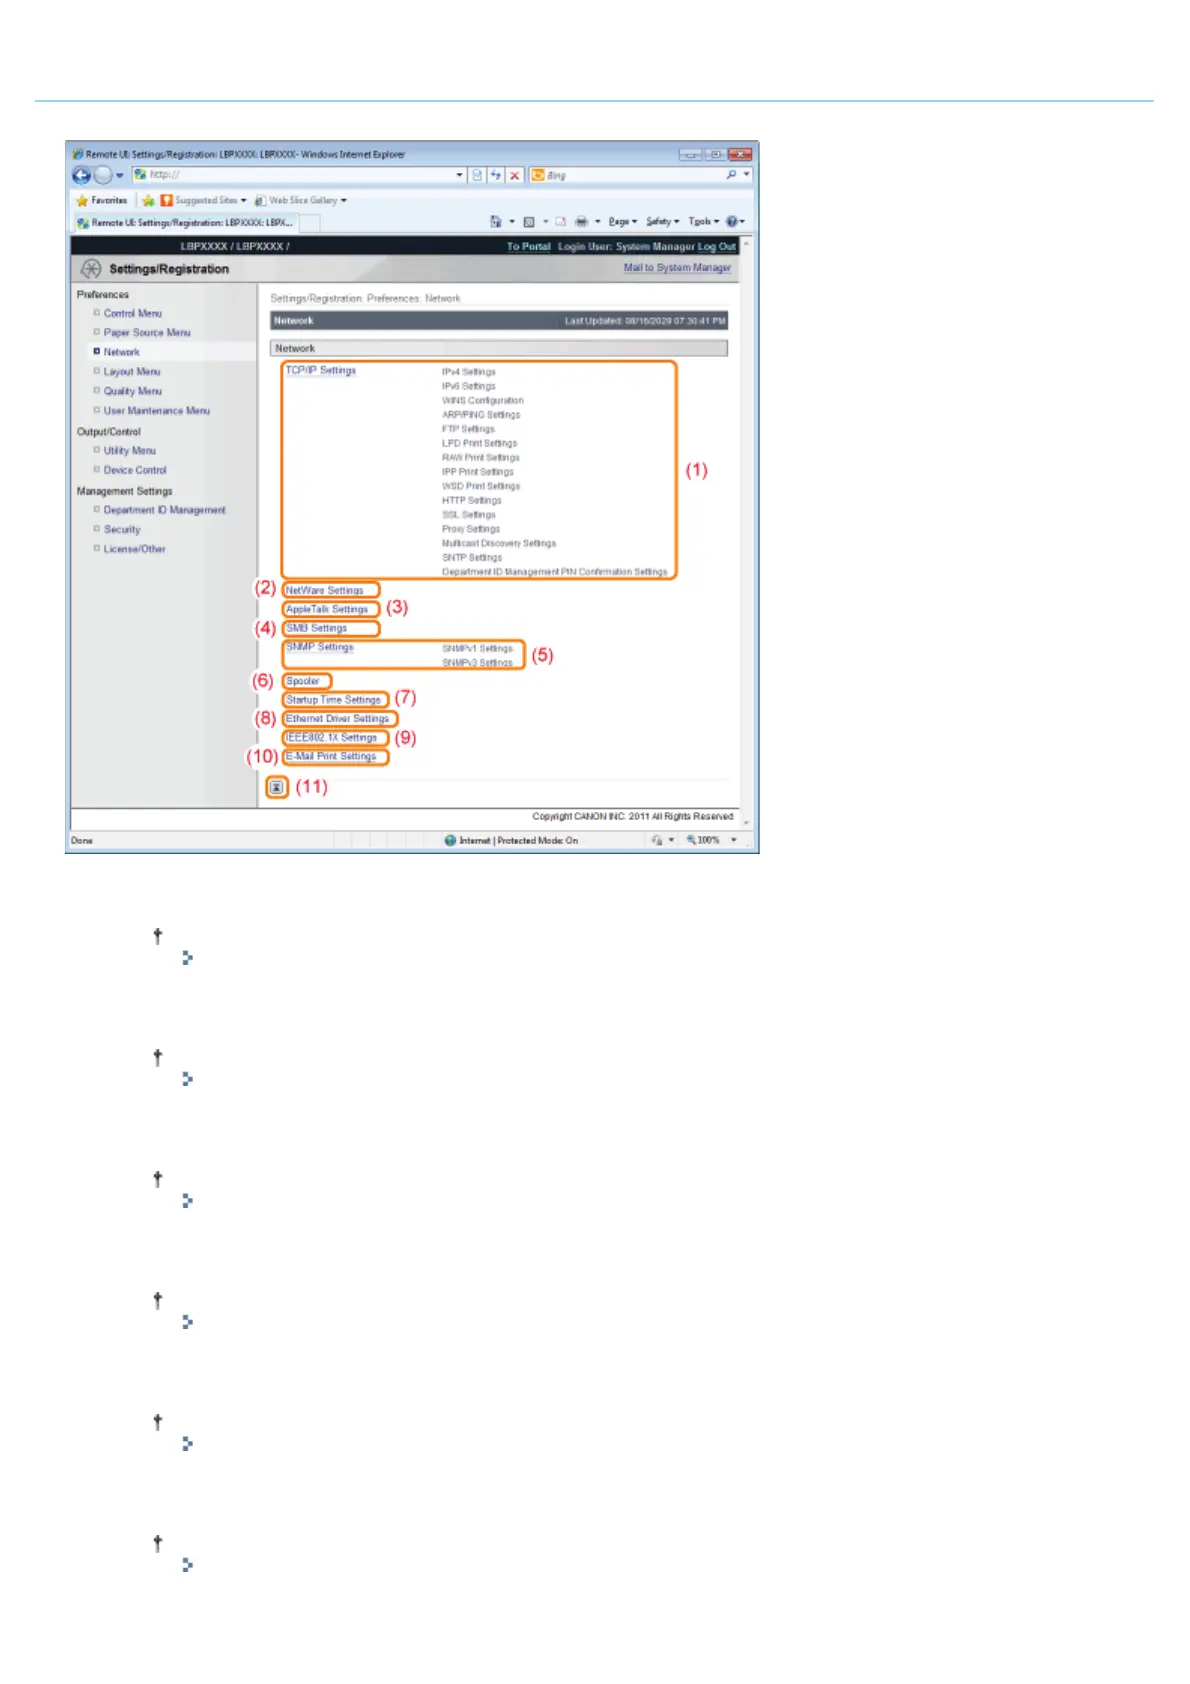Open Security under Management Settings
This screenshot has width=1190, height=1684.
tap(122, 530)
